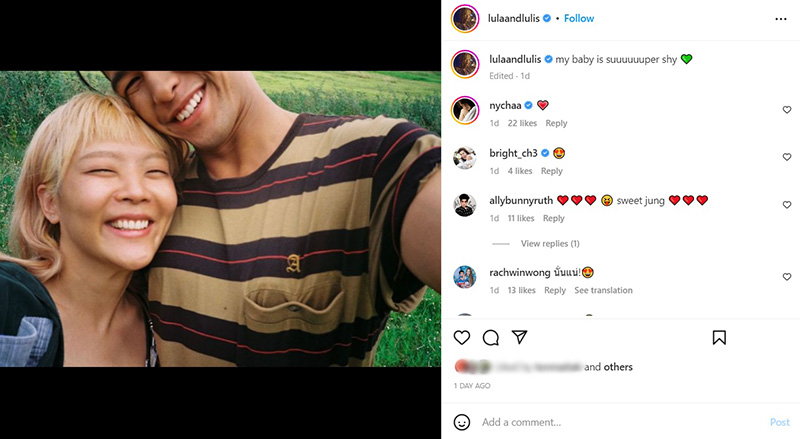
Task: Show translation of rachwinwong's comment
Action: (603, 291)
